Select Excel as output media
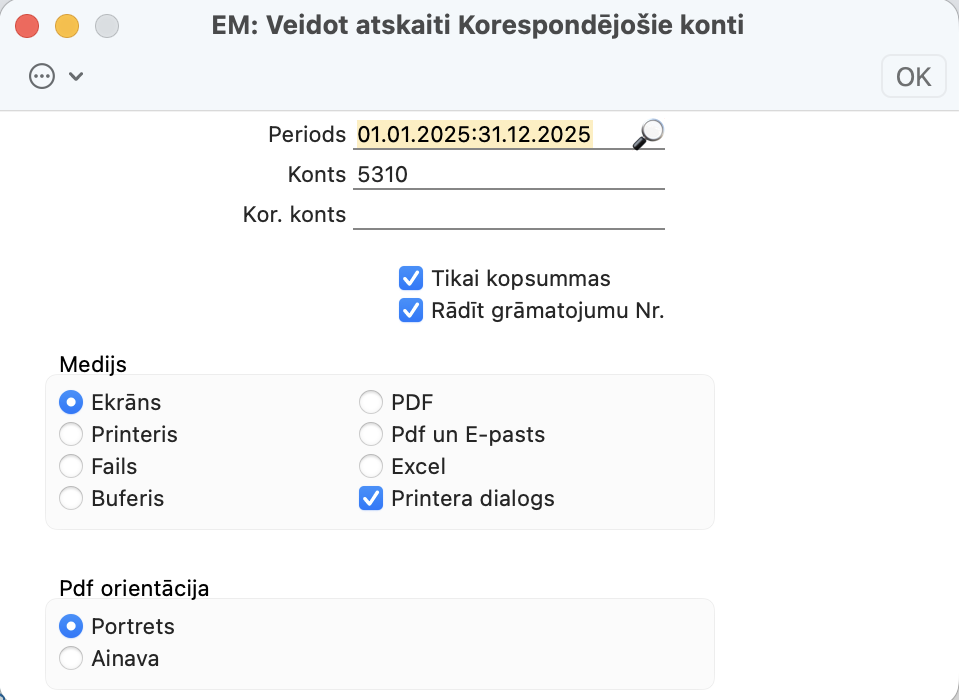The width and height of the screenshot is (959, 700). (x=371, y=467)
